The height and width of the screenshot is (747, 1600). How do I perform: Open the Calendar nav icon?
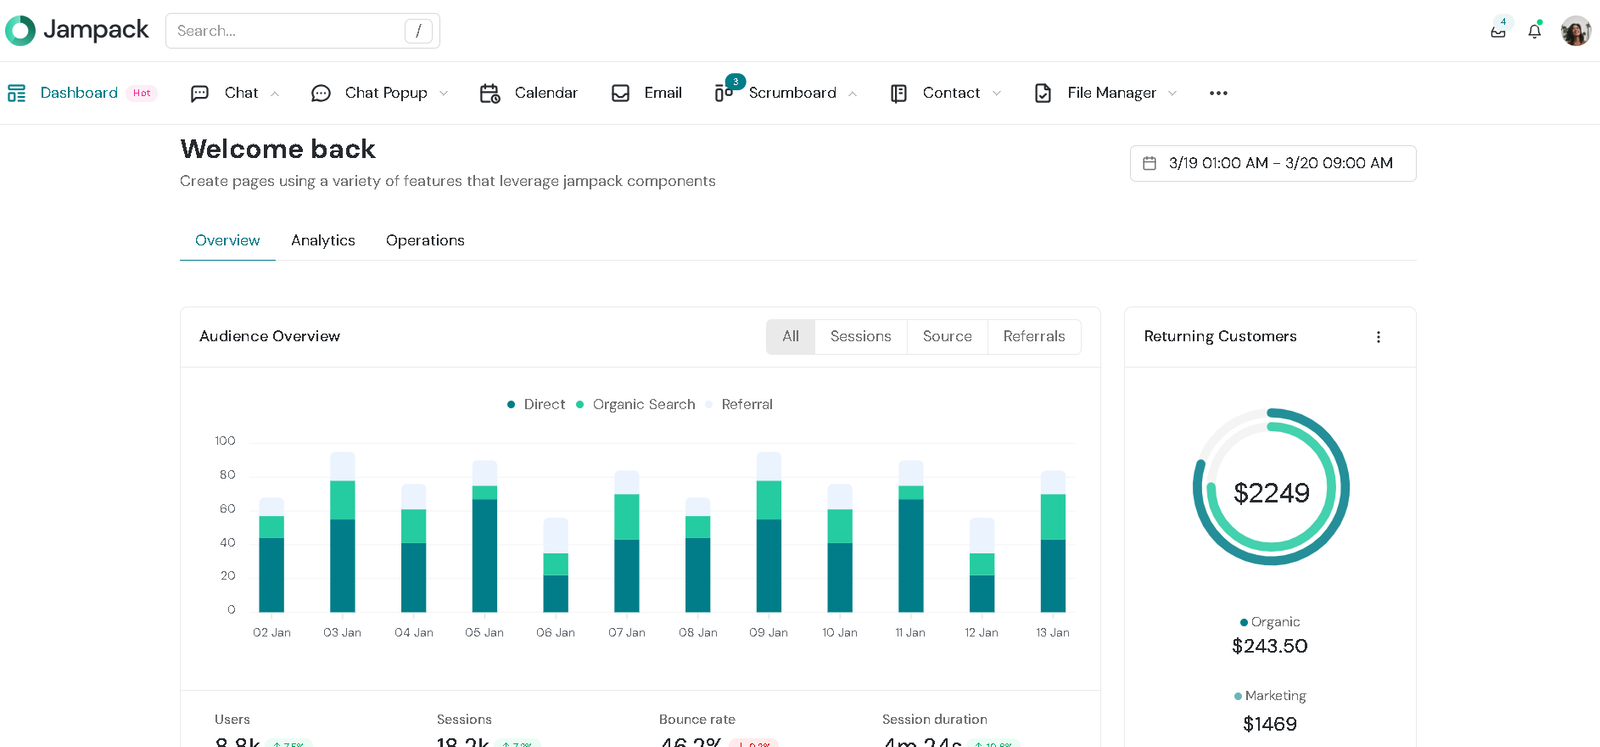click(489, 93)
